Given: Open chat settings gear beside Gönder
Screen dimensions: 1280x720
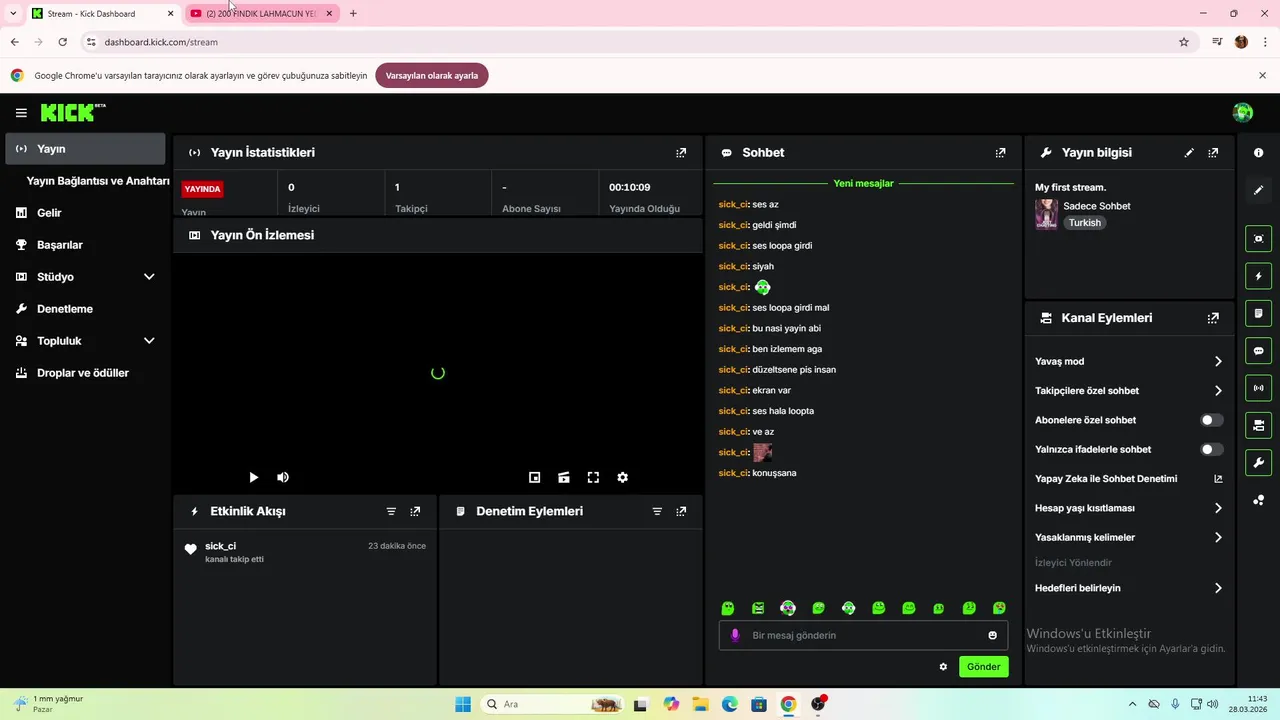Looking at the screenshot, I should [x=943, y=667].
